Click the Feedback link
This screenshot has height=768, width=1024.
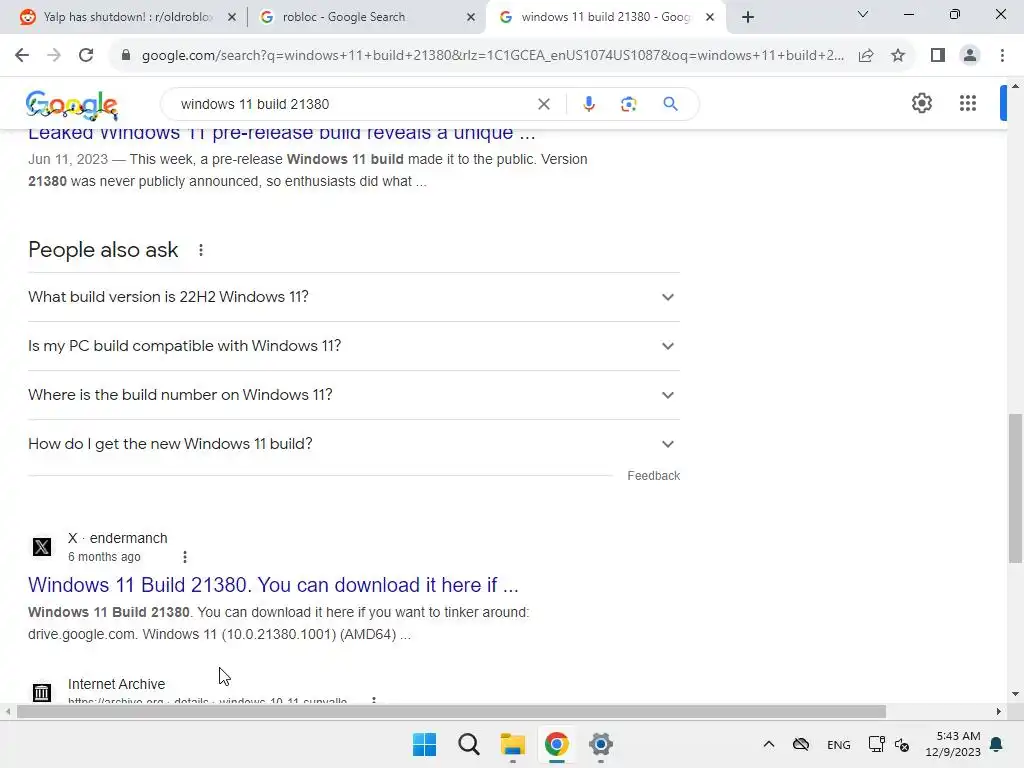pos(654,476)
